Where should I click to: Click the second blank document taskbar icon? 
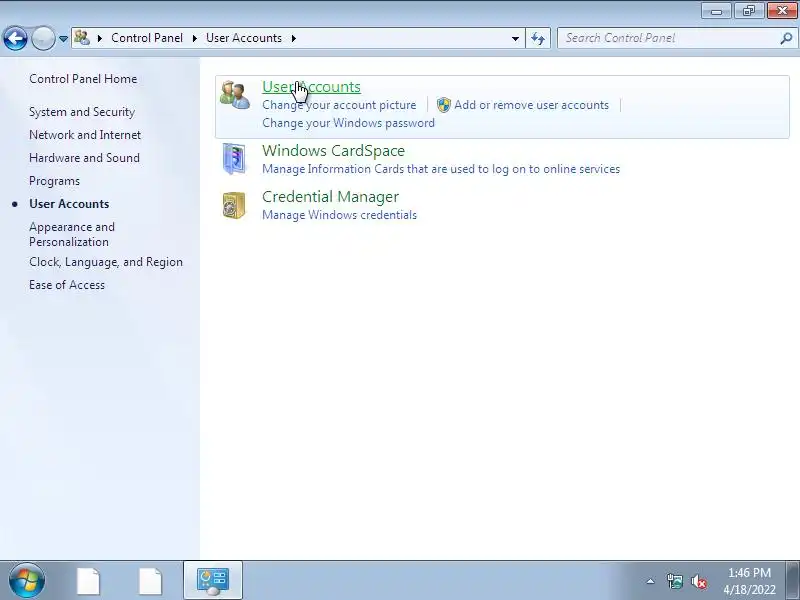151,581
